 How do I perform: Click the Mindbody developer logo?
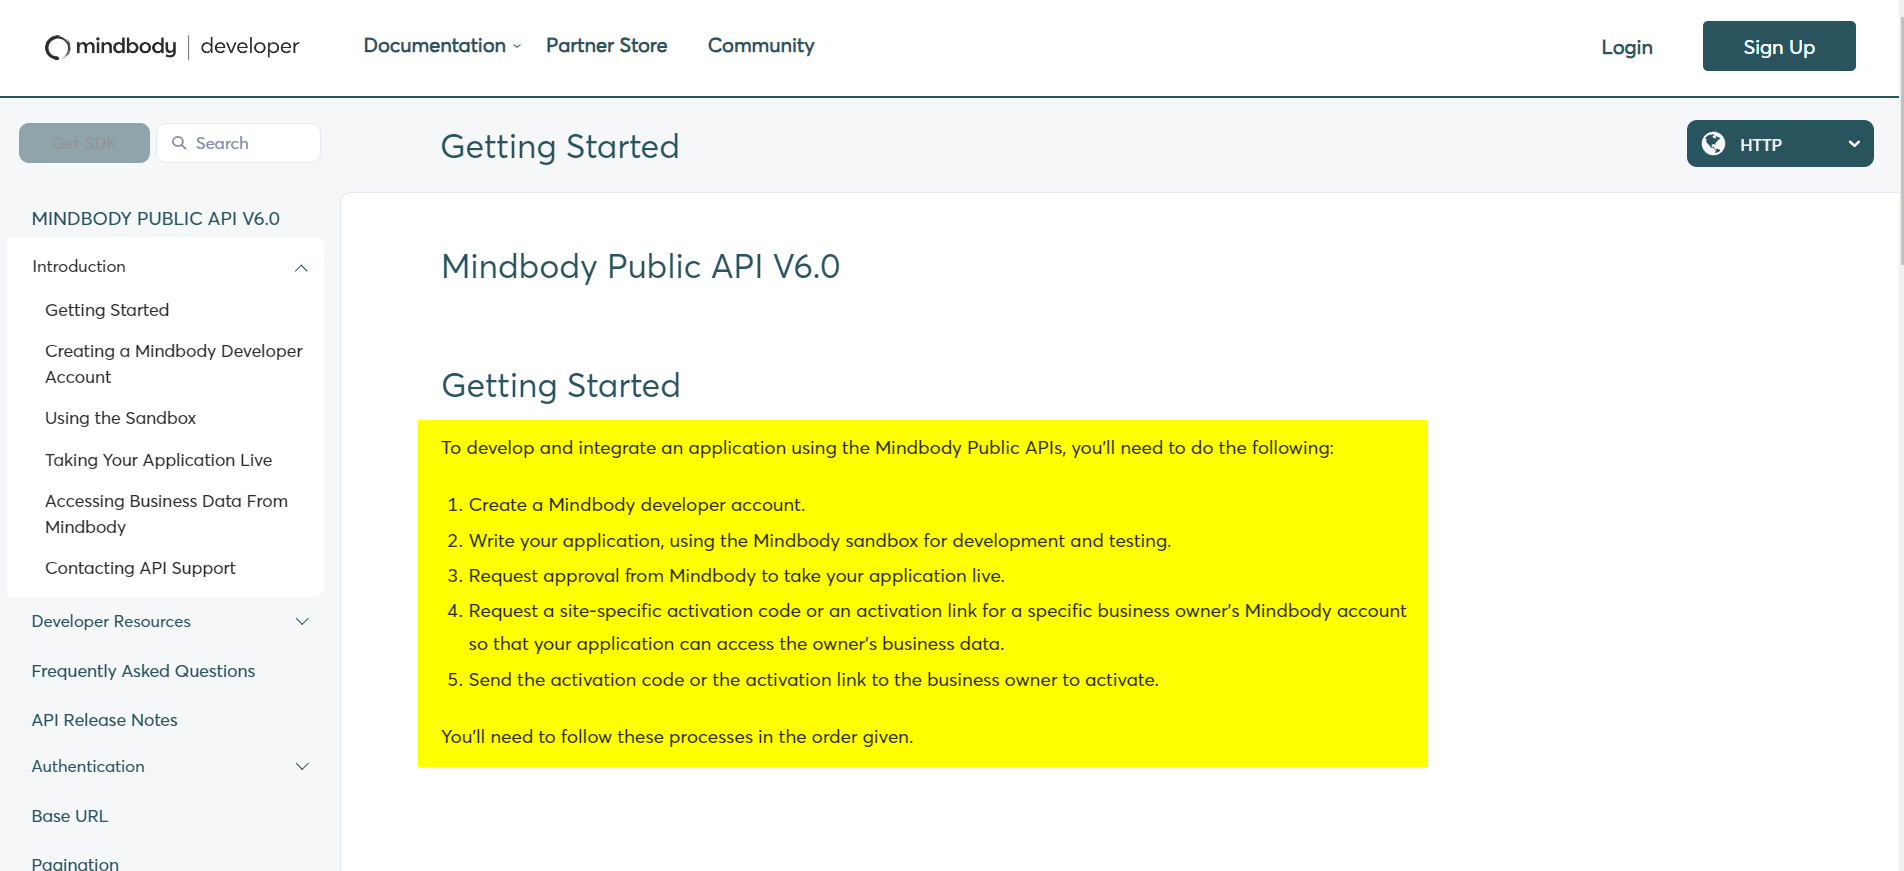tap(172, 47)
